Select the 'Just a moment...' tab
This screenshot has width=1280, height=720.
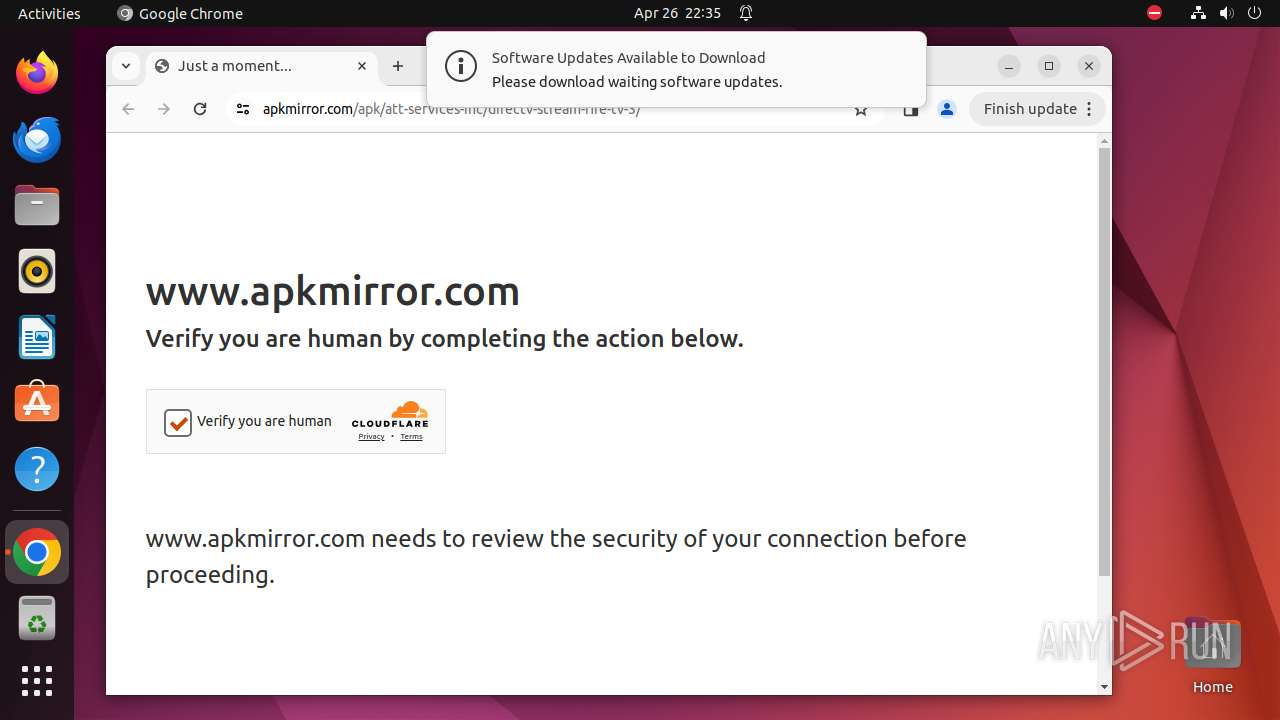[262, 66]
